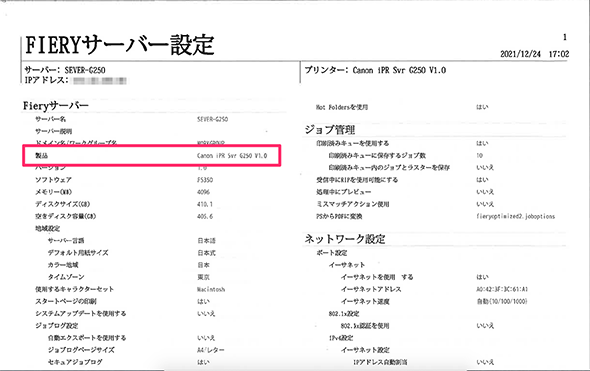Click the 'ディスクサイズ(GB)' label
Image resolution: width=590 pixels, height=371 pixels.
tap(62, 204)
